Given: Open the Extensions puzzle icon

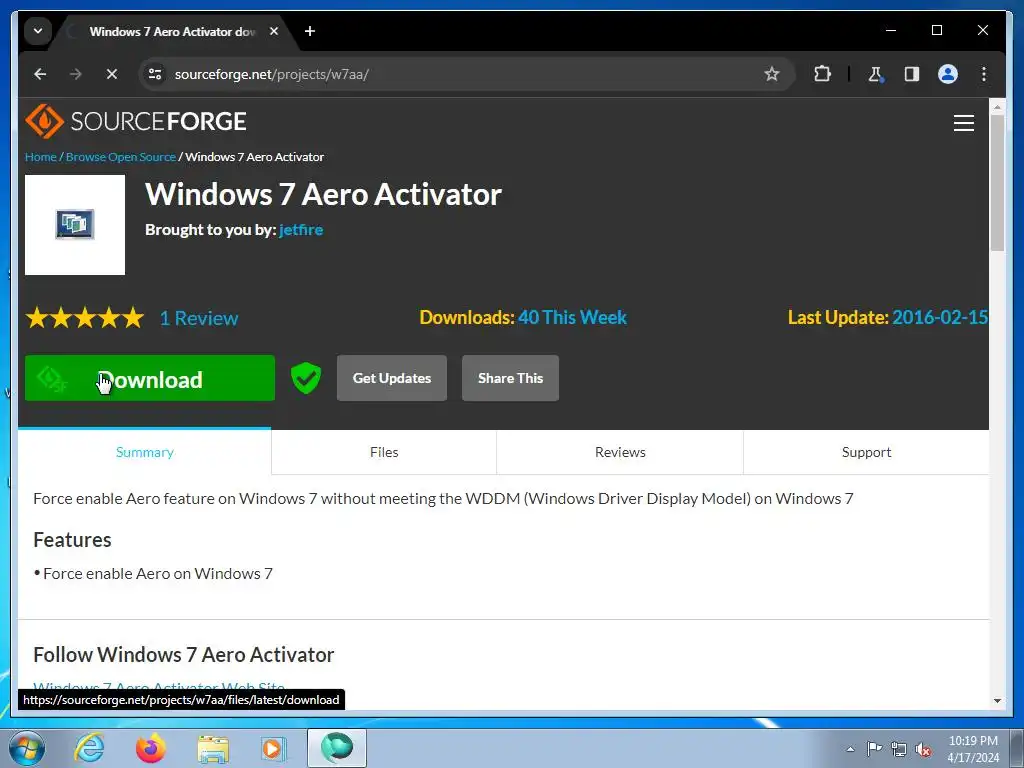Looking at the screenshot, I should tap(822, 74).
